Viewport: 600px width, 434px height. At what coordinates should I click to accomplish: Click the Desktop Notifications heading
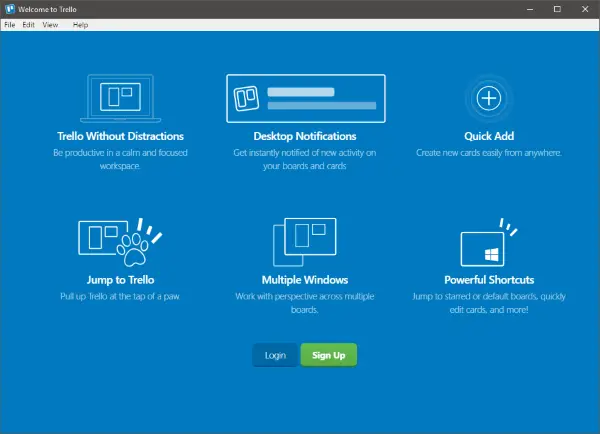pyautogui.click(x=305, y=136)
